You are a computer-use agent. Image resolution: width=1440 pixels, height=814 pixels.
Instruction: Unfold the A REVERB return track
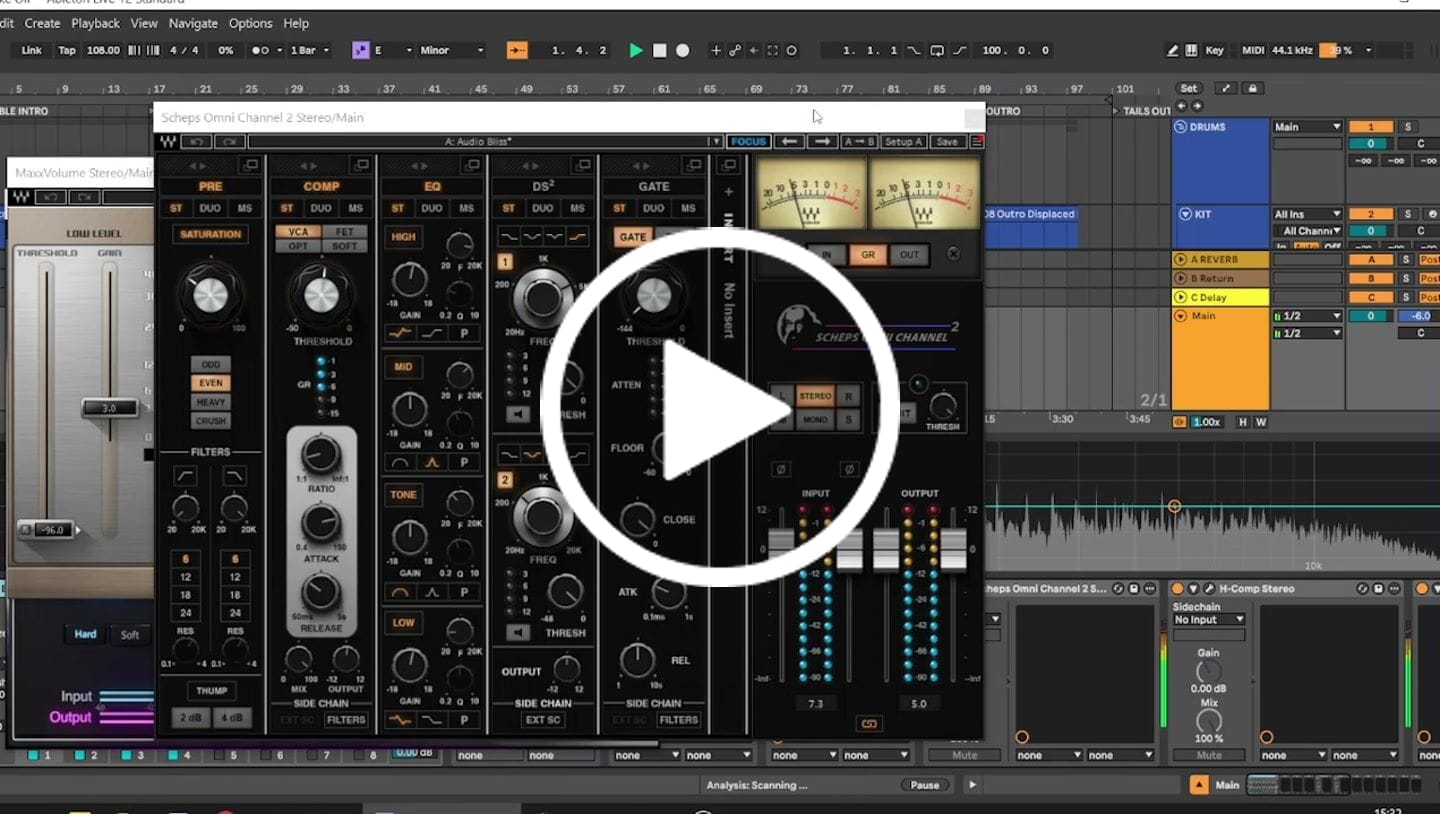(x=1181, y=260)
